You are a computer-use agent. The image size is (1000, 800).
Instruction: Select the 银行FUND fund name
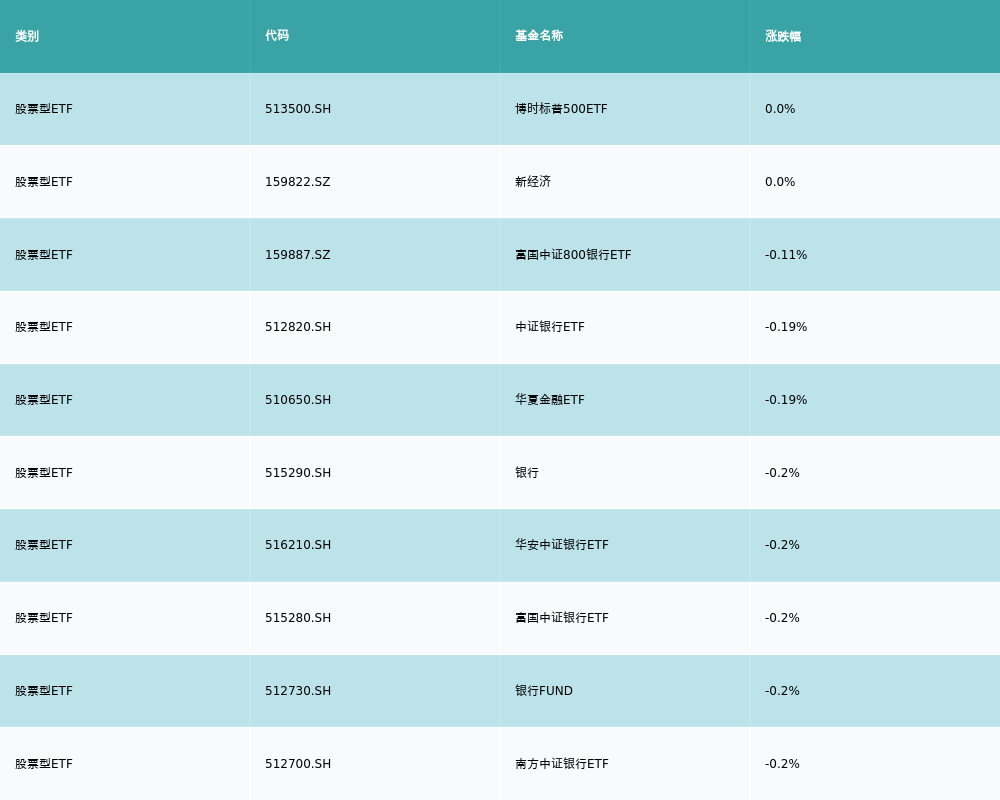click(544, 691)
